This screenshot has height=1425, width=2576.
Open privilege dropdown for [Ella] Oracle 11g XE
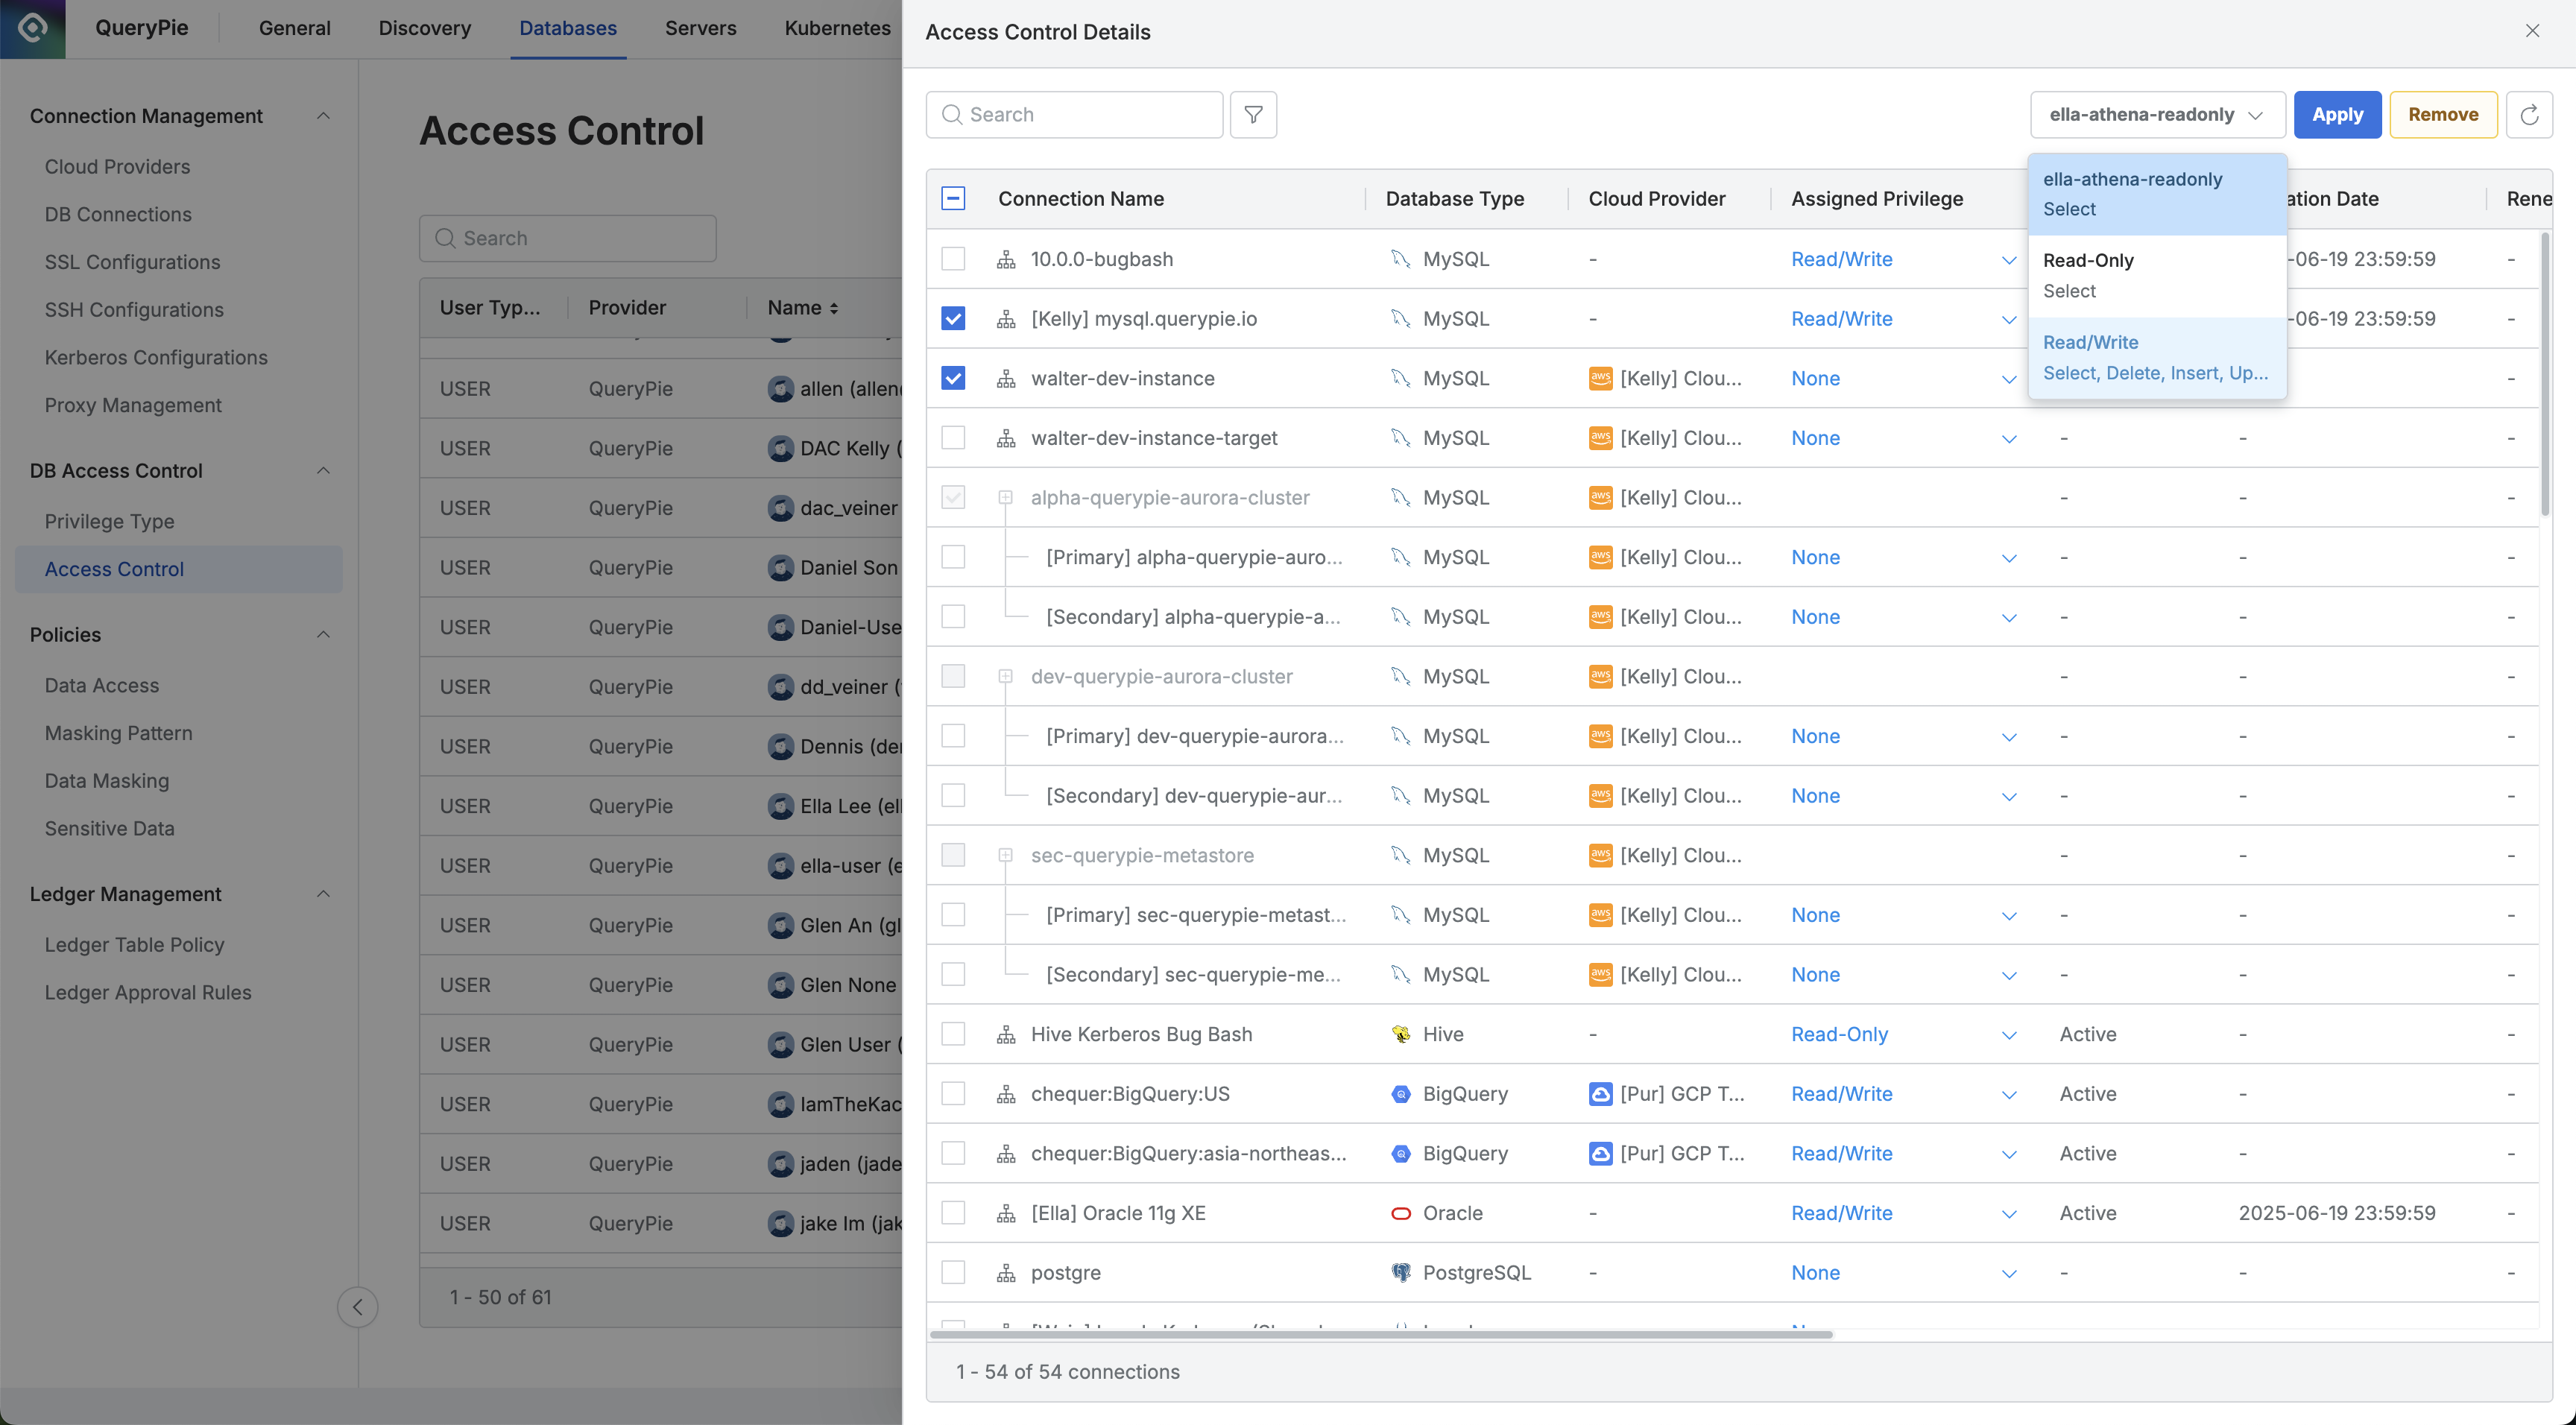coord(2008,1214)
